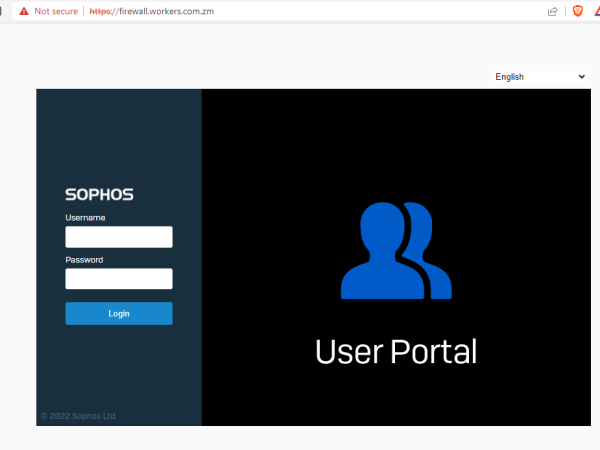Click the share page icon in address bar
Image resolution: width=600 pixels, height=450 pixels.
(x=553, y=11)
